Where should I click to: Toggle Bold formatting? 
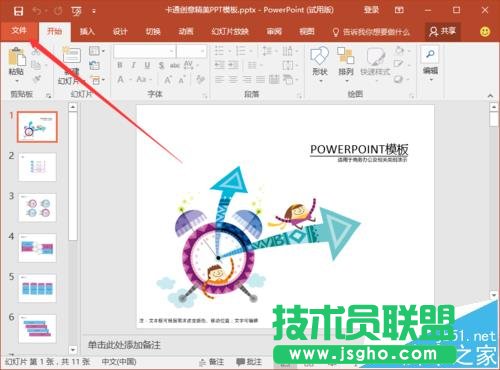(x=120, y=65)
